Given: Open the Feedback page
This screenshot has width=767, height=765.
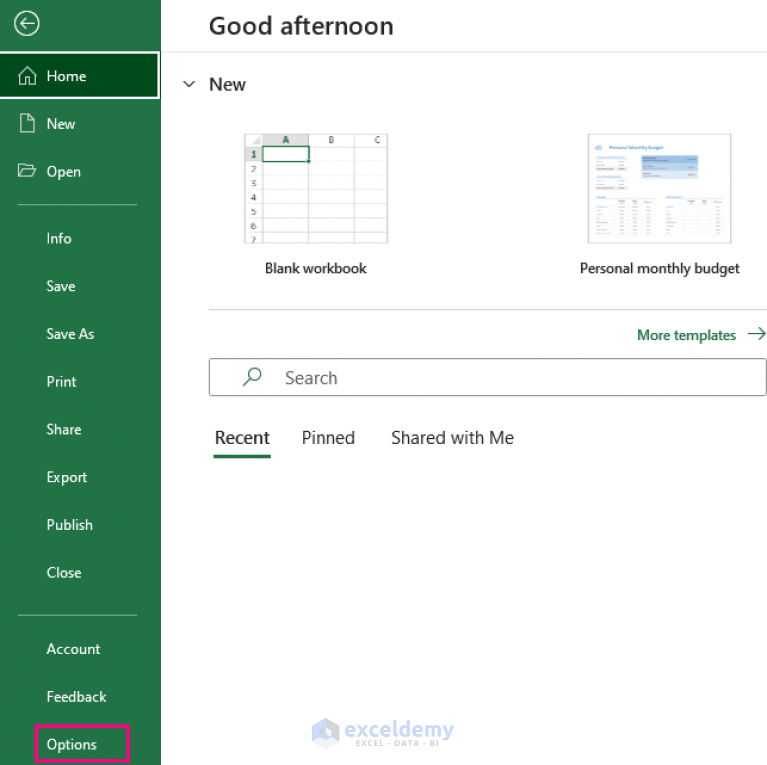Looking at the screenshot, I should (x=76, y=697).
